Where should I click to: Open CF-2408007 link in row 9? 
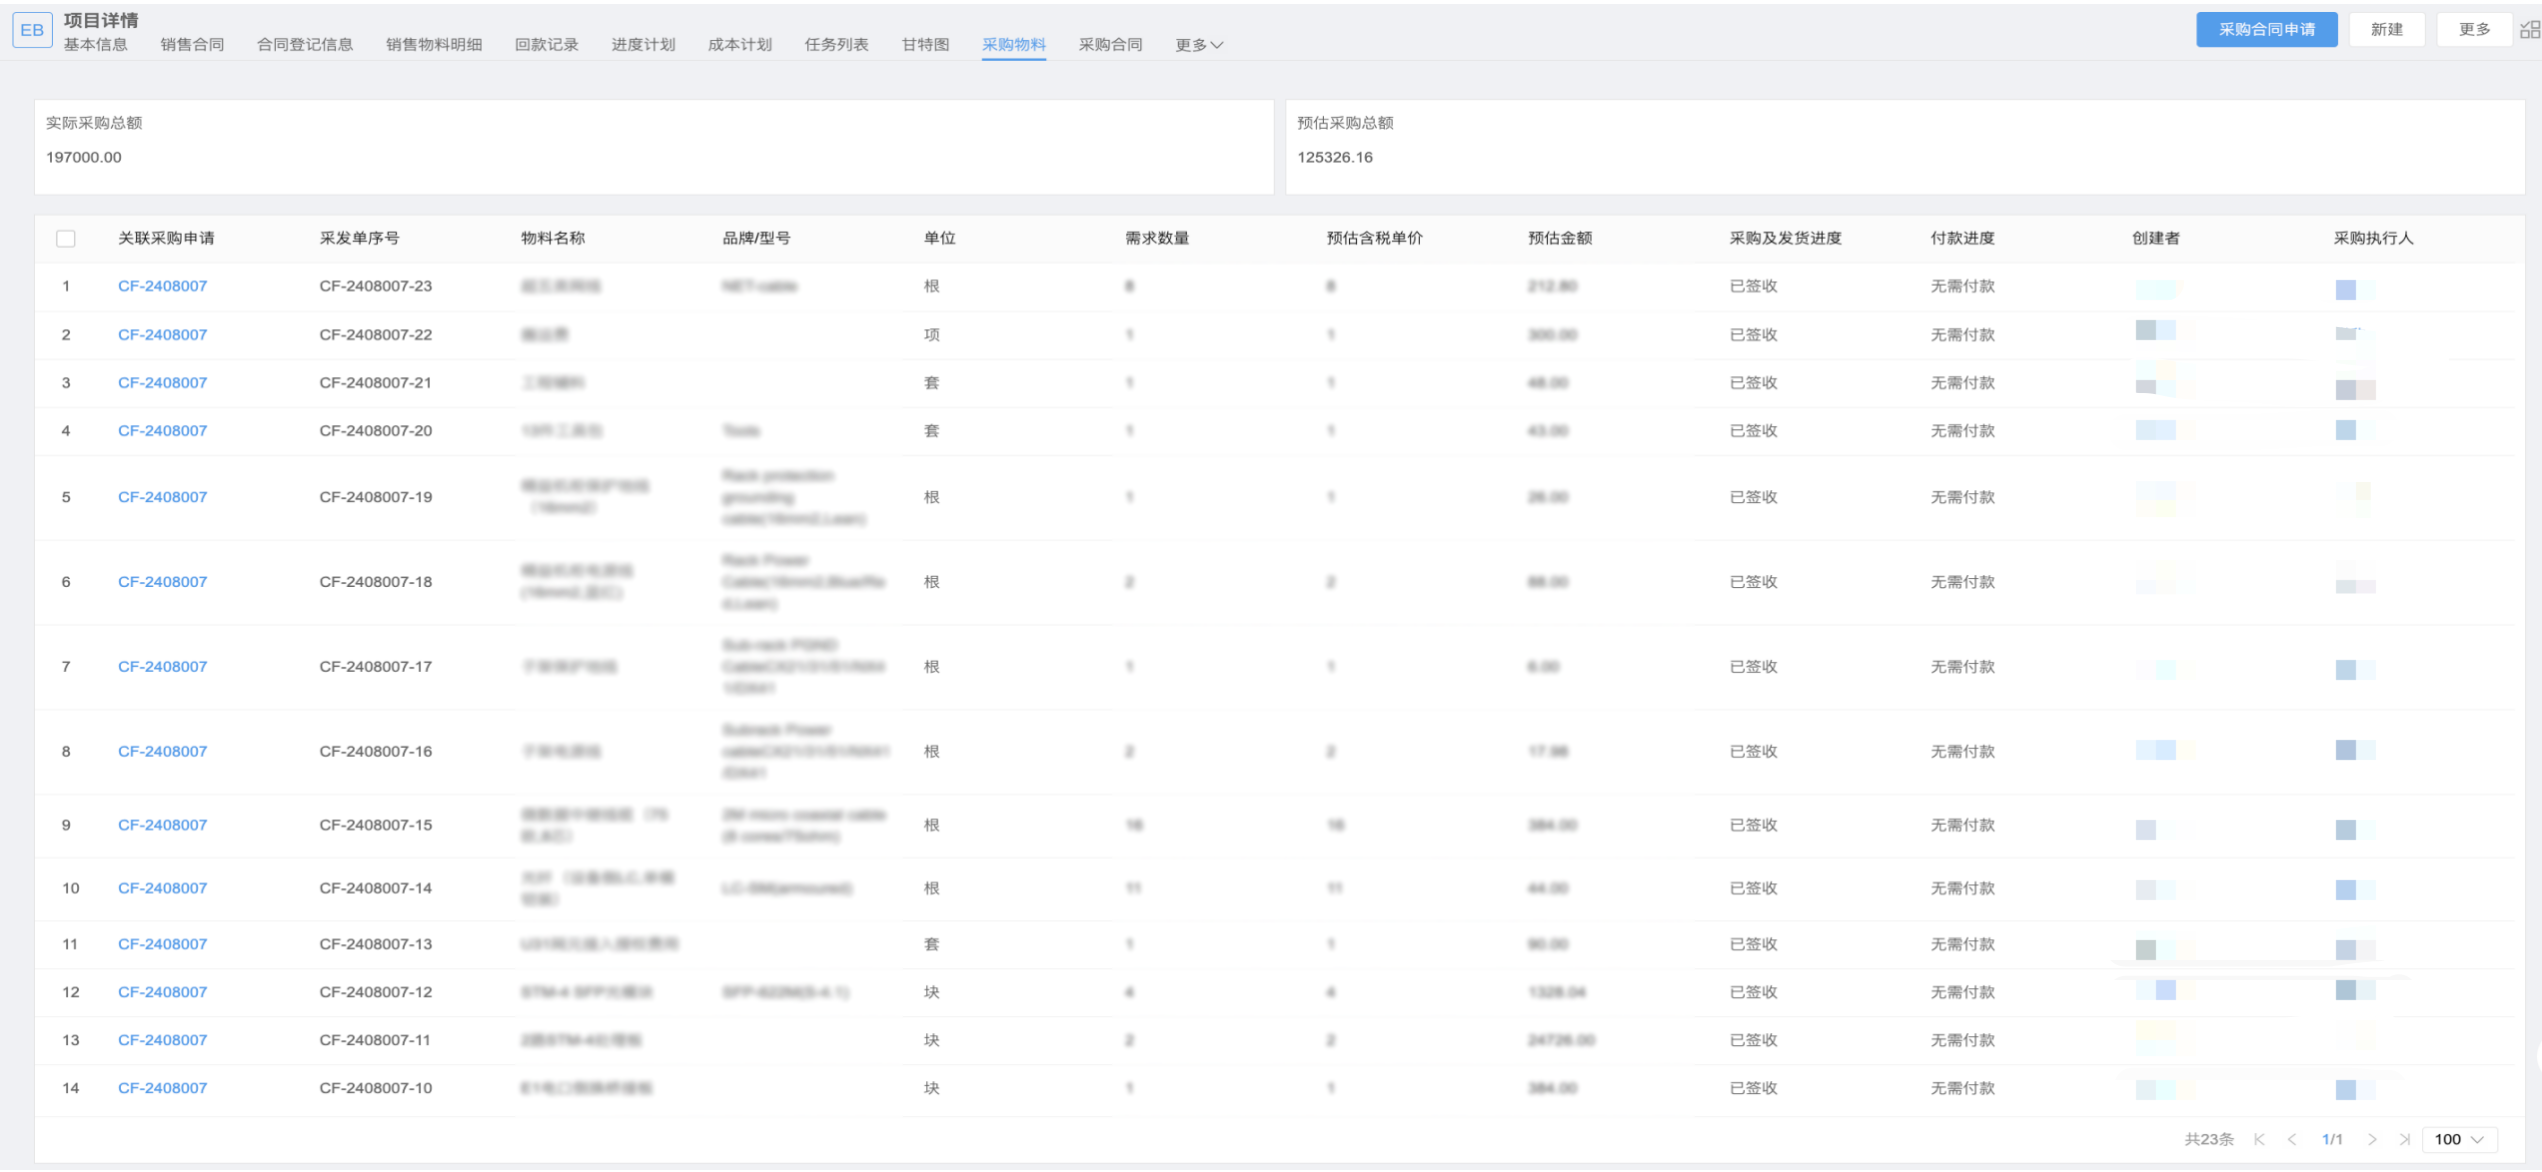click(163, 825)
